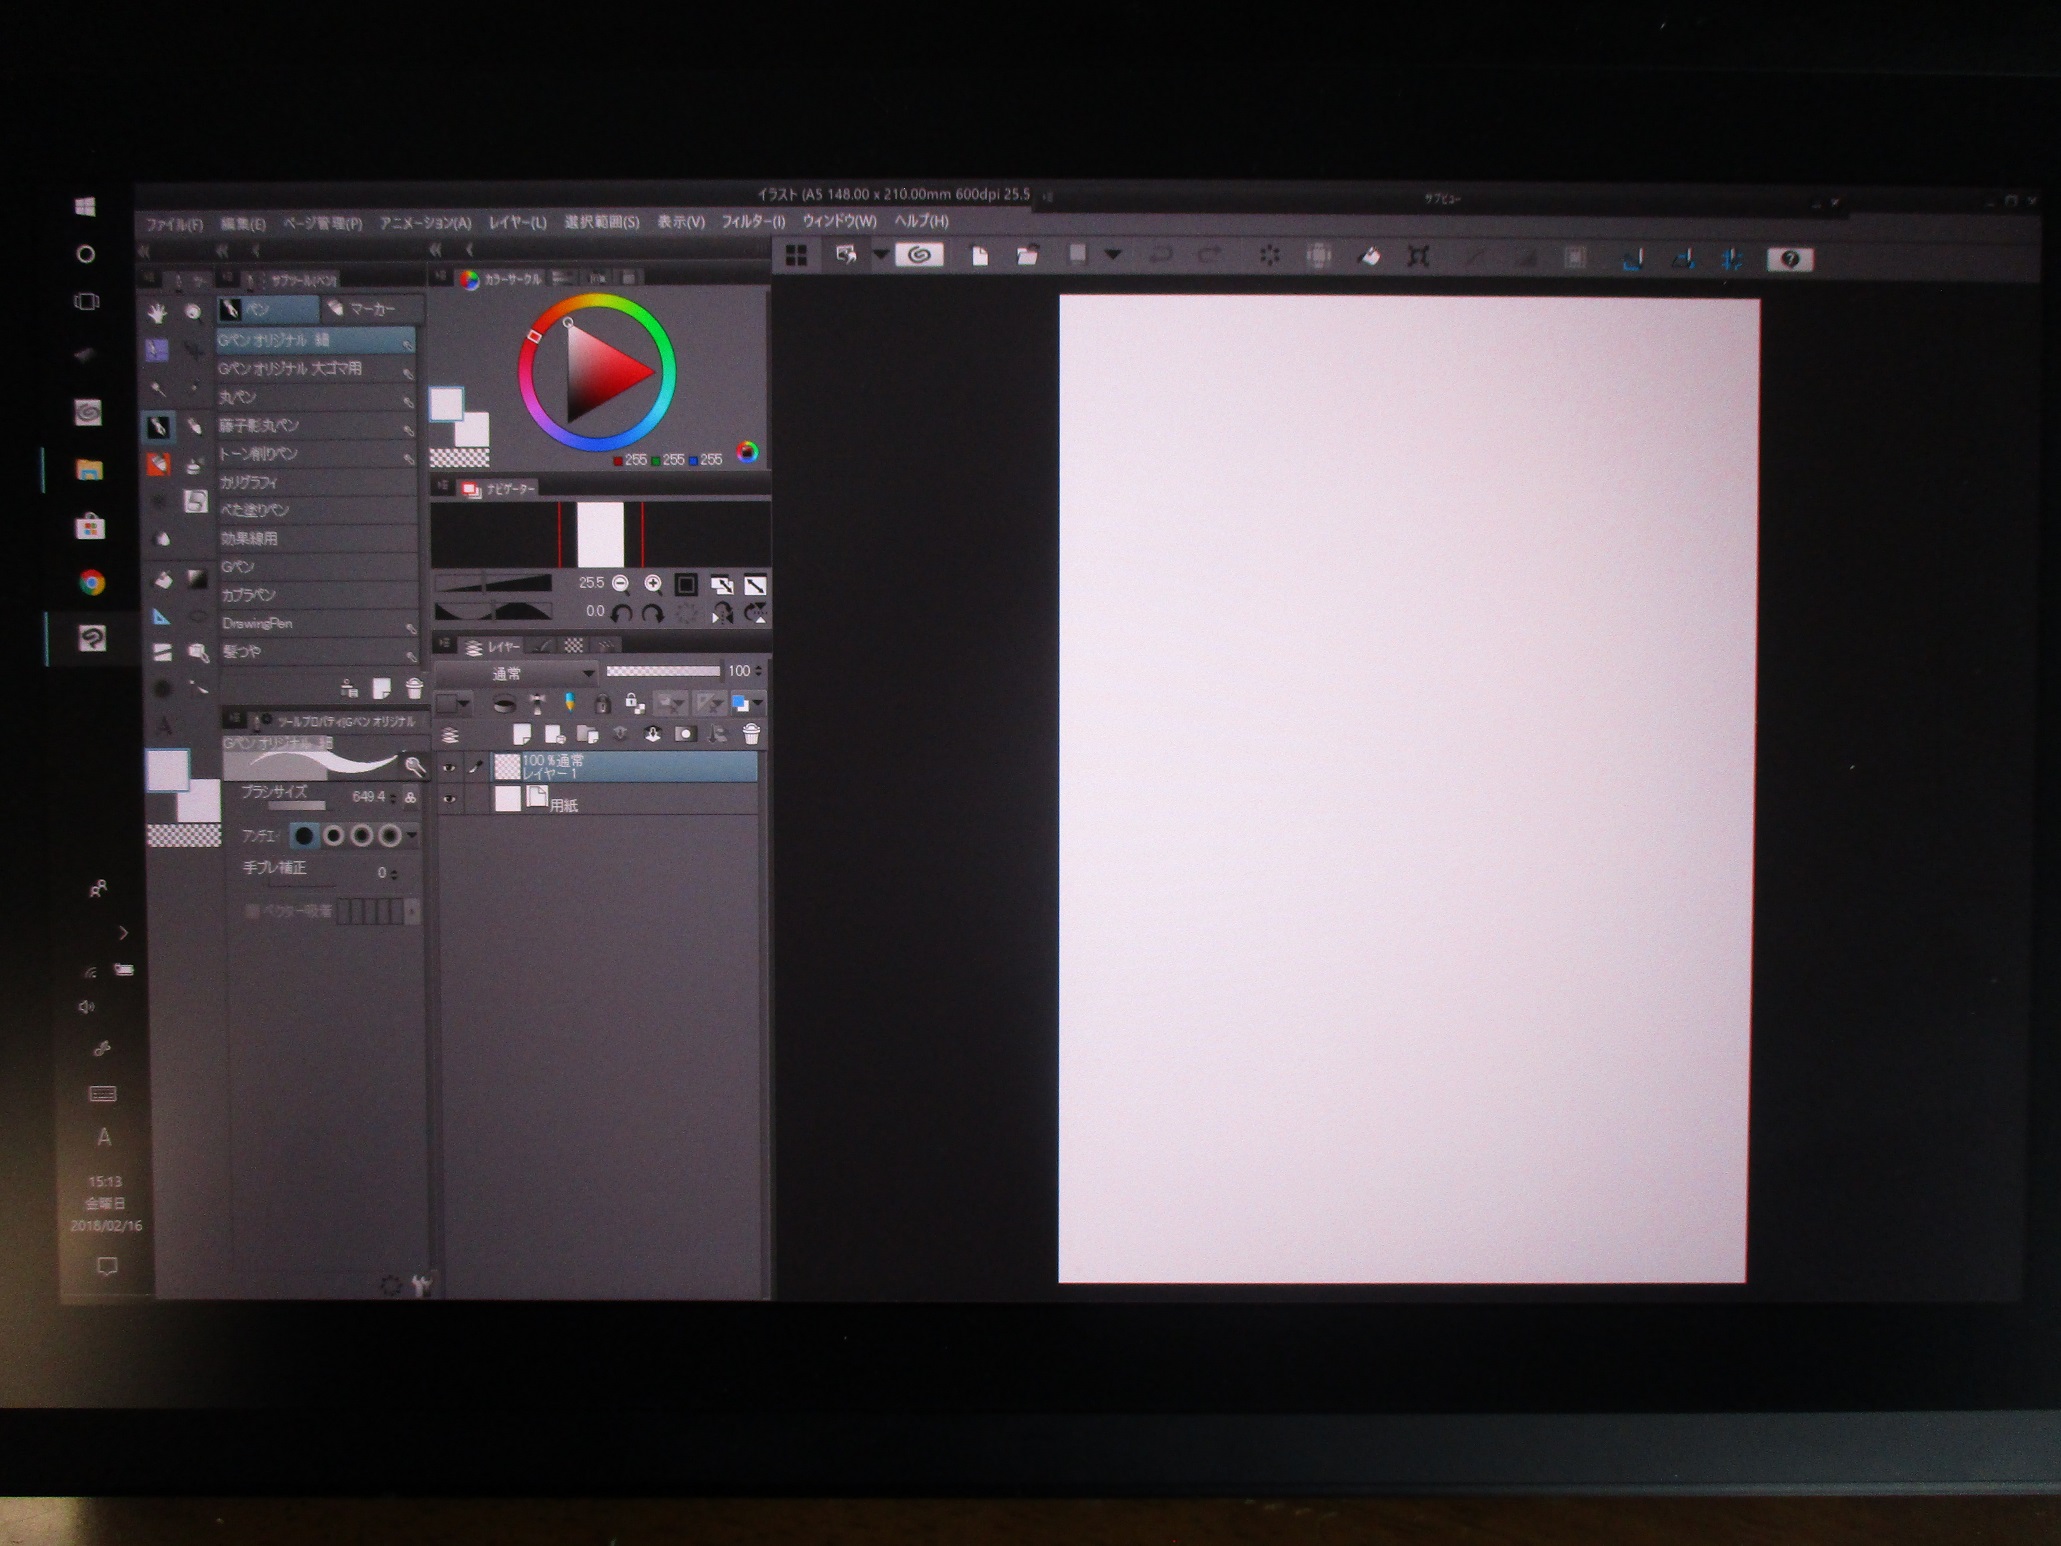Click the Clip Studio swirl icon in toolbar
This screenshot has width=2061, height=1546.
[920, 255]
